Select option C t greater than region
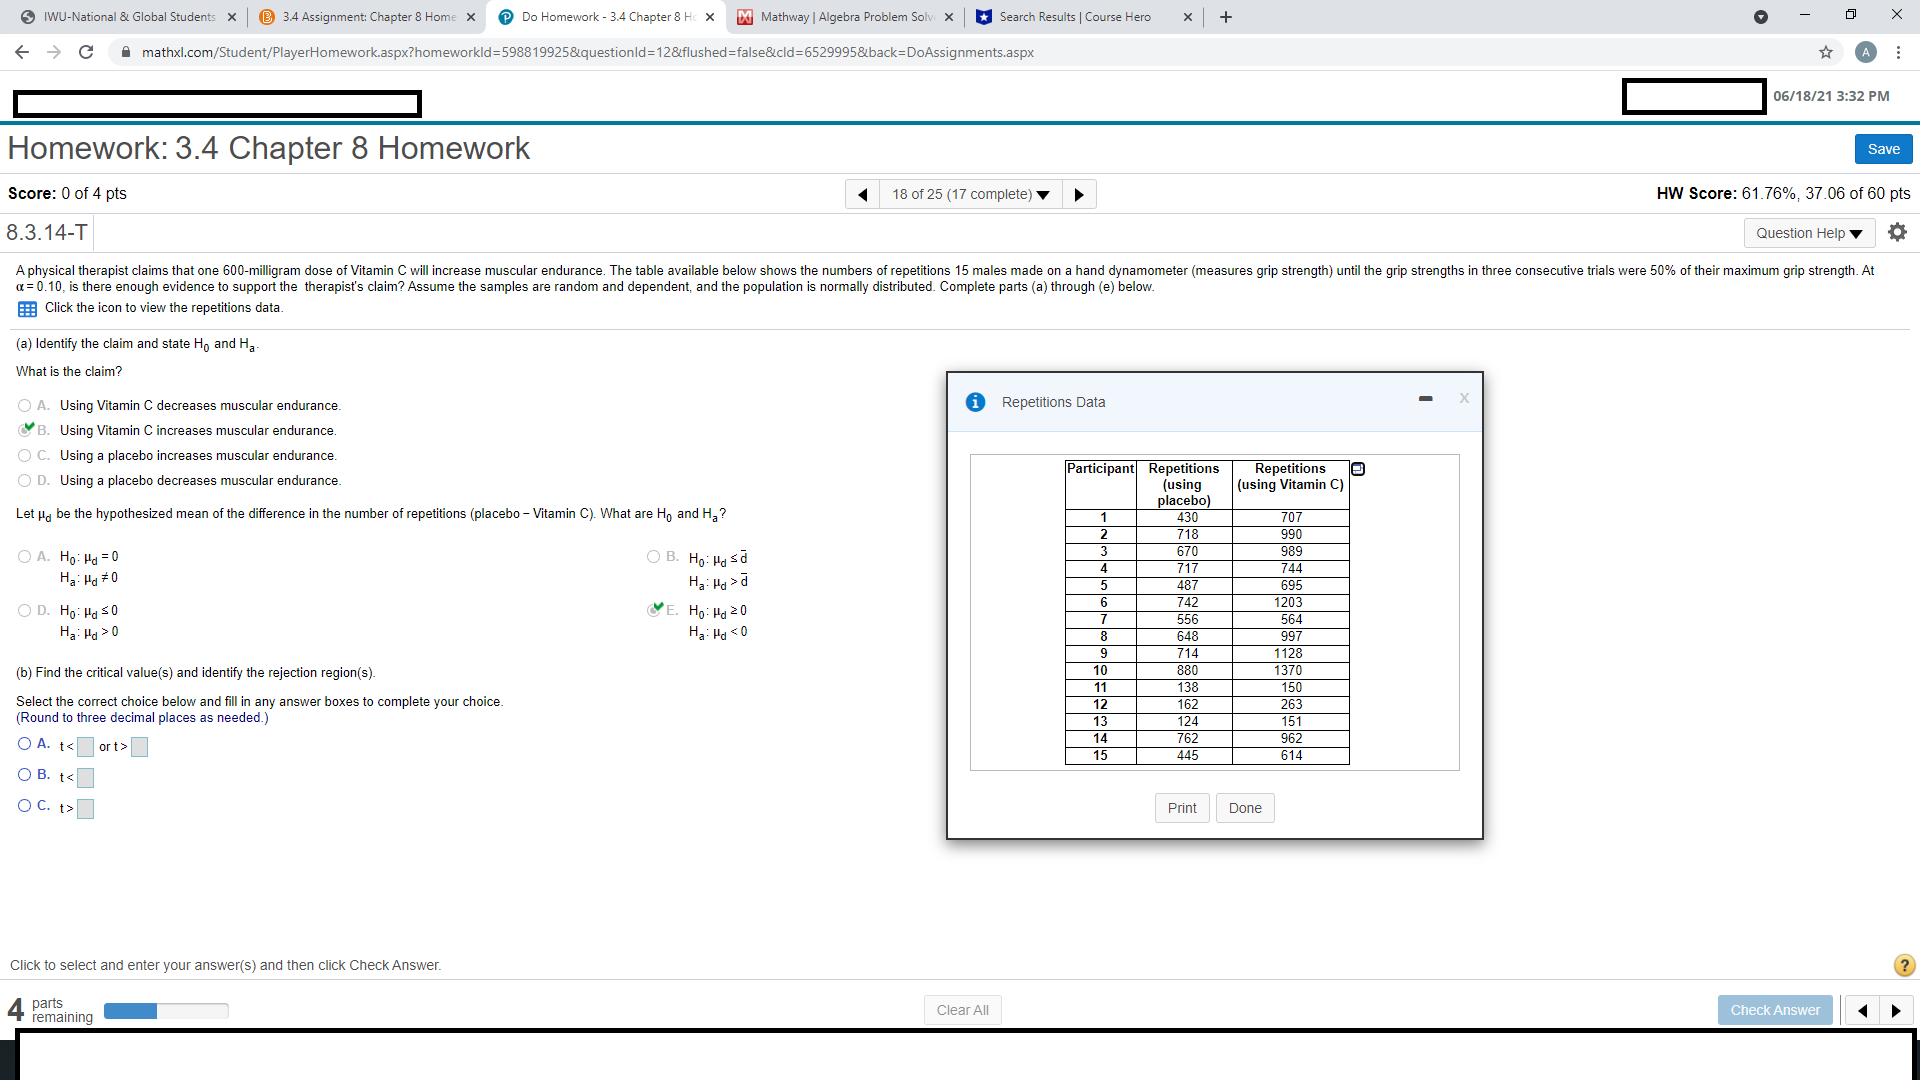1920x1080 pixels. click(25, 806)
